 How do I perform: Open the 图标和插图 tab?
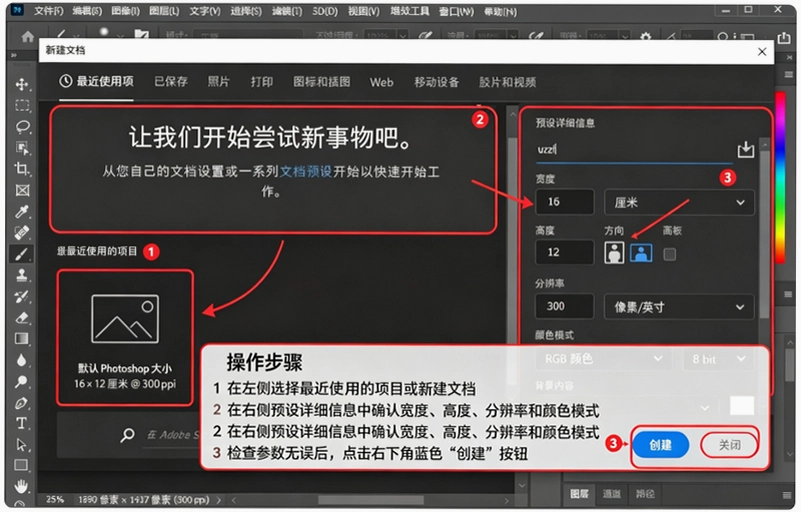[321, 82]
